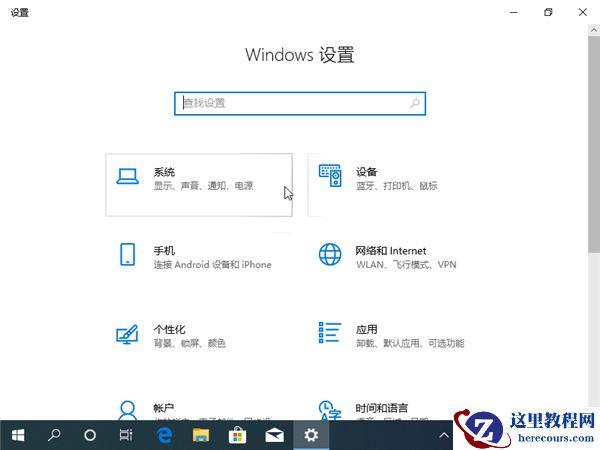Click the 手机 category title
The width and height of the screenshot is (600, 450).
164,251
